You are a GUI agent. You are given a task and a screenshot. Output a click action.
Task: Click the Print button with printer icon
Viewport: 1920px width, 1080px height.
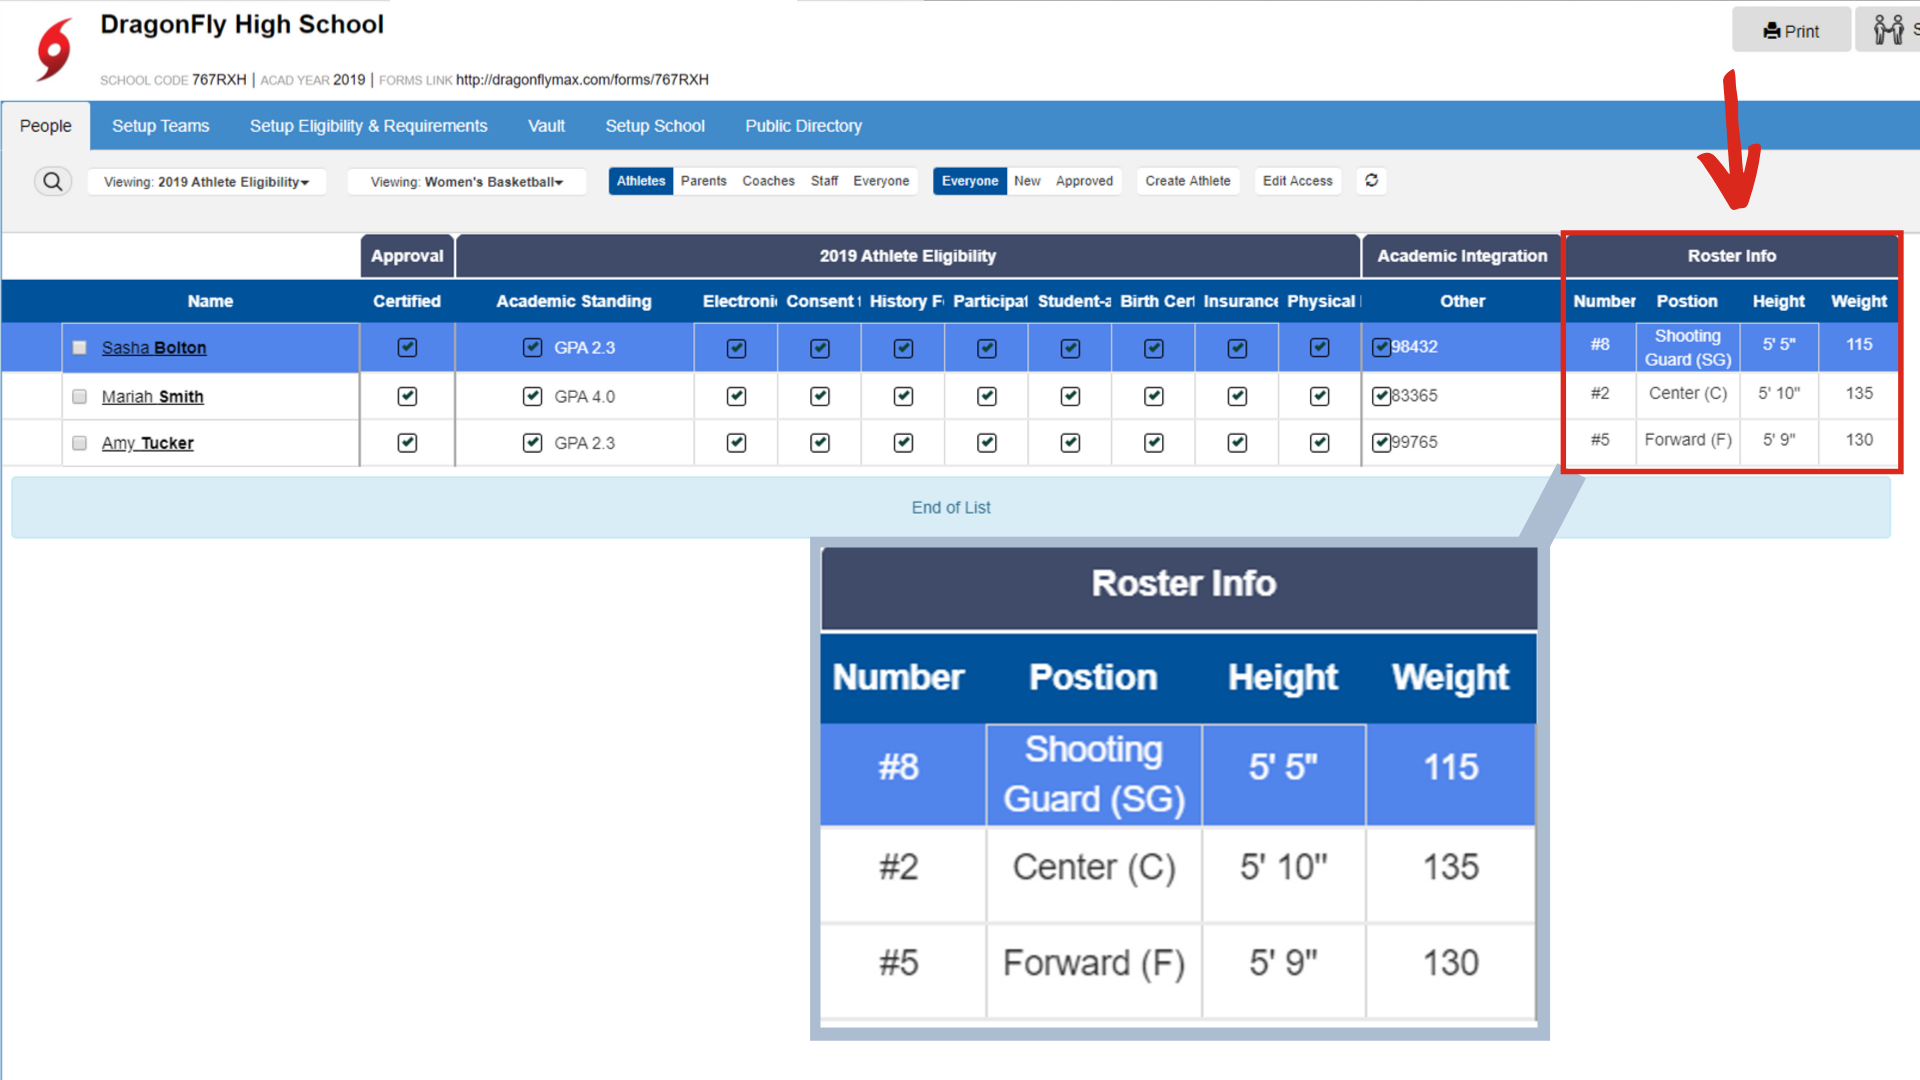1791,31
